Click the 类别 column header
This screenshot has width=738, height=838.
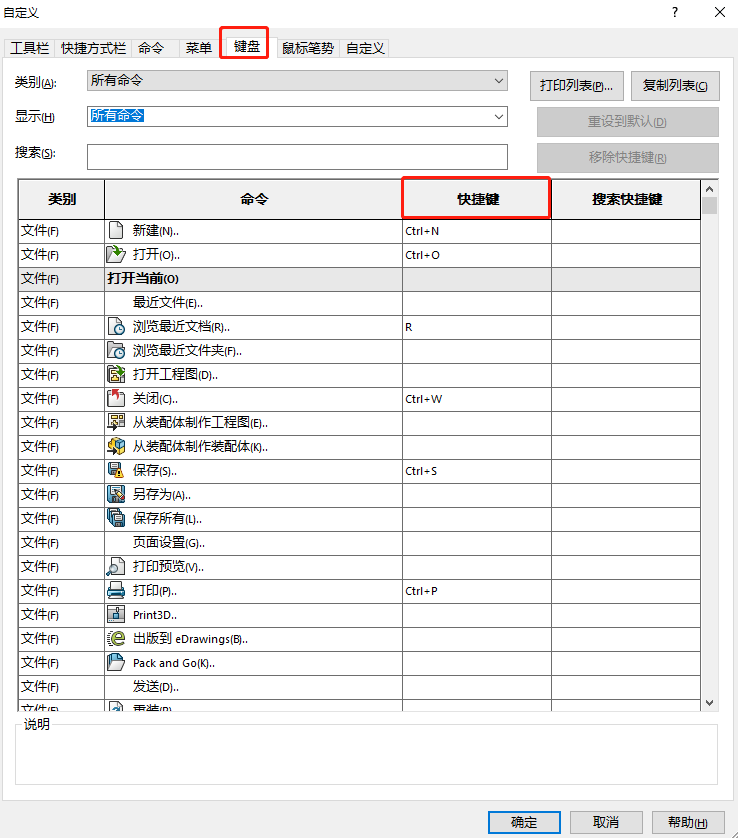(62, 199)
